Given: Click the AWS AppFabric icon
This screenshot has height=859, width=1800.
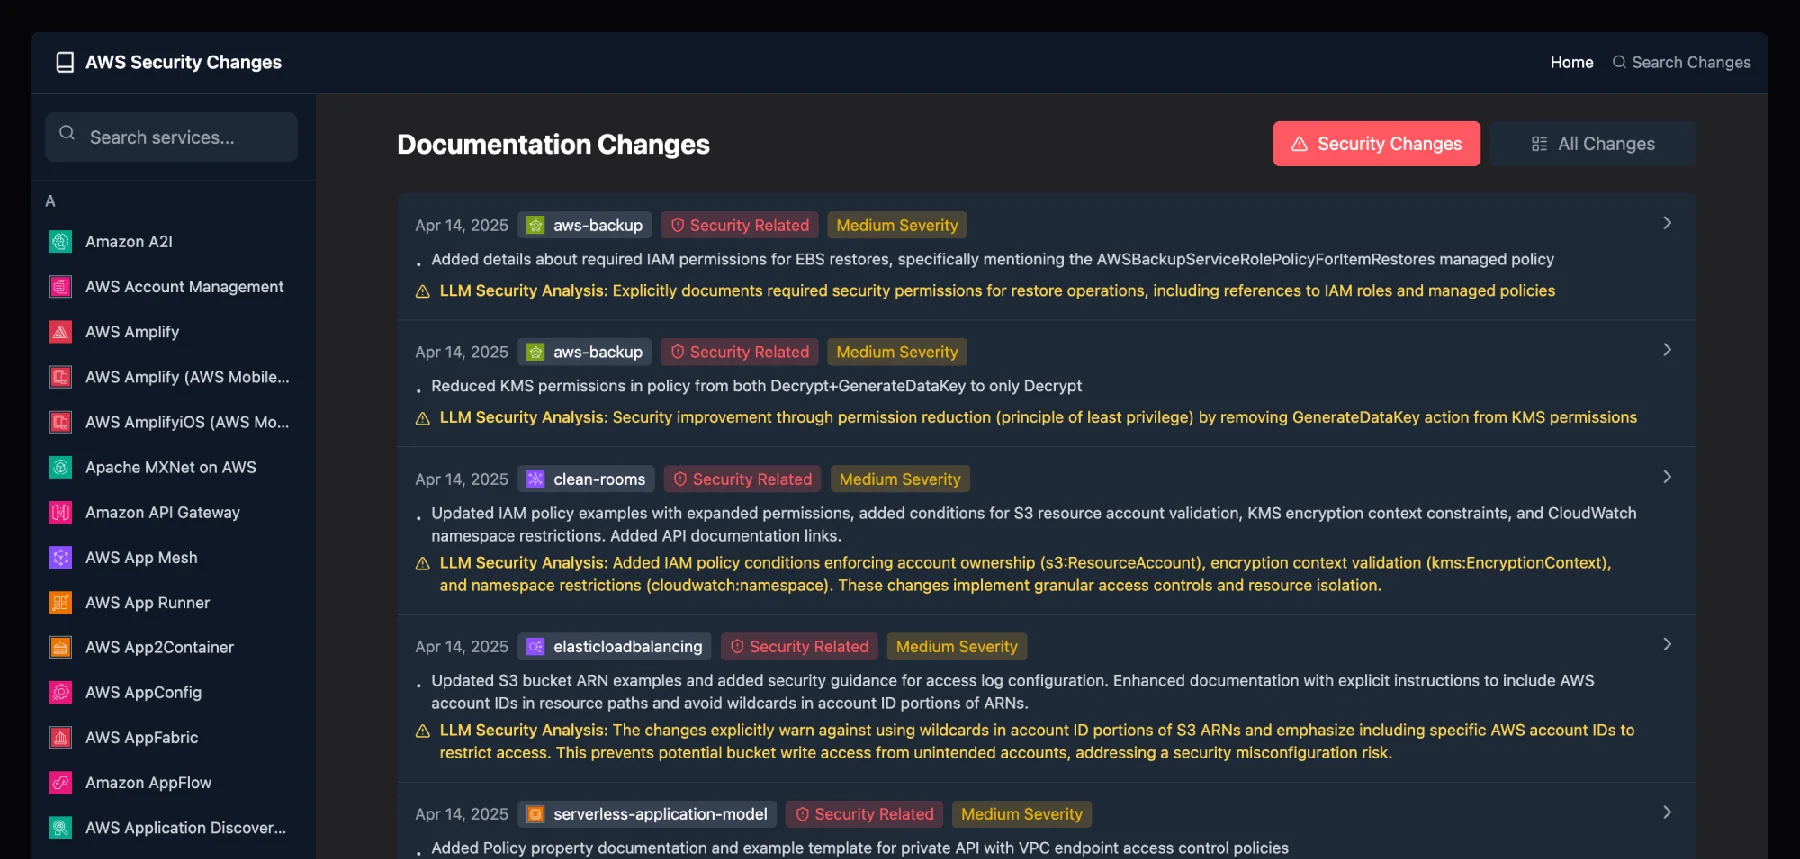Looking at the screenshot, I should click(x=60, y=737).
